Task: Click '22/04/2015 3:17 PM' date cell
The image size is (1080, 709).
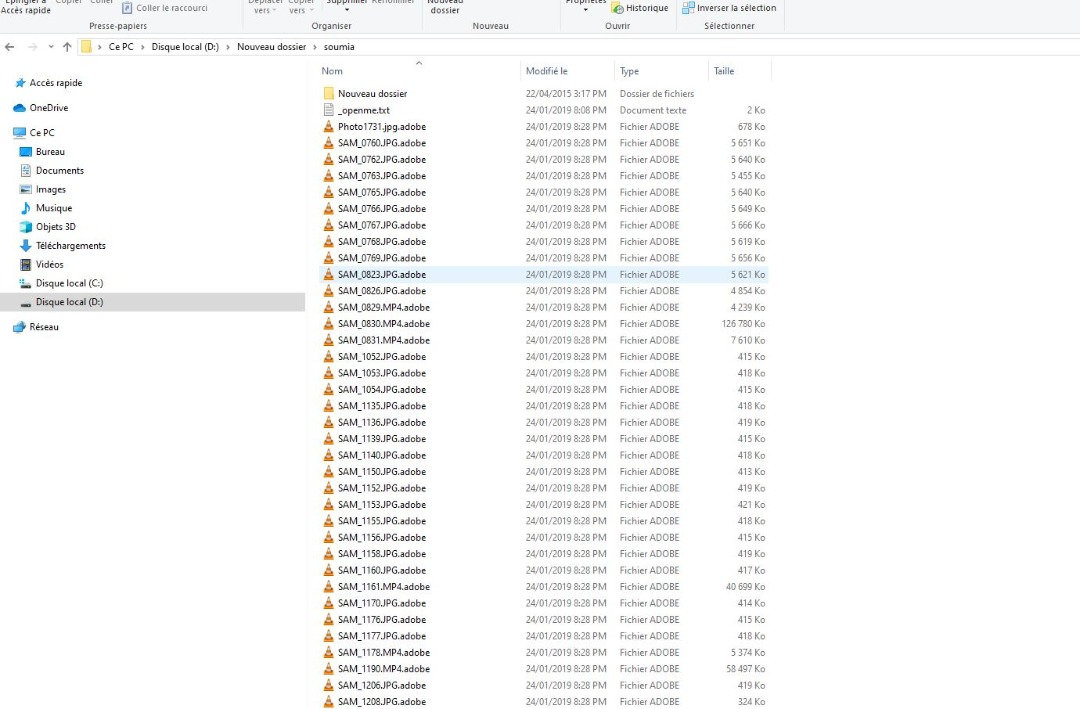Action: [566, 94]
